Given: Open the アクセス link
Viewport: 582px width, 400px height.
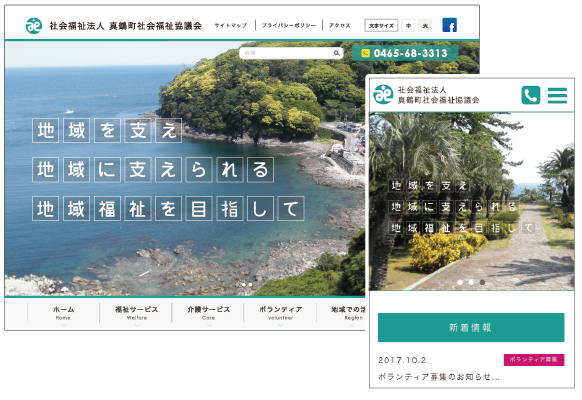Looking at the screenshot, I should (x=339, y=25).
